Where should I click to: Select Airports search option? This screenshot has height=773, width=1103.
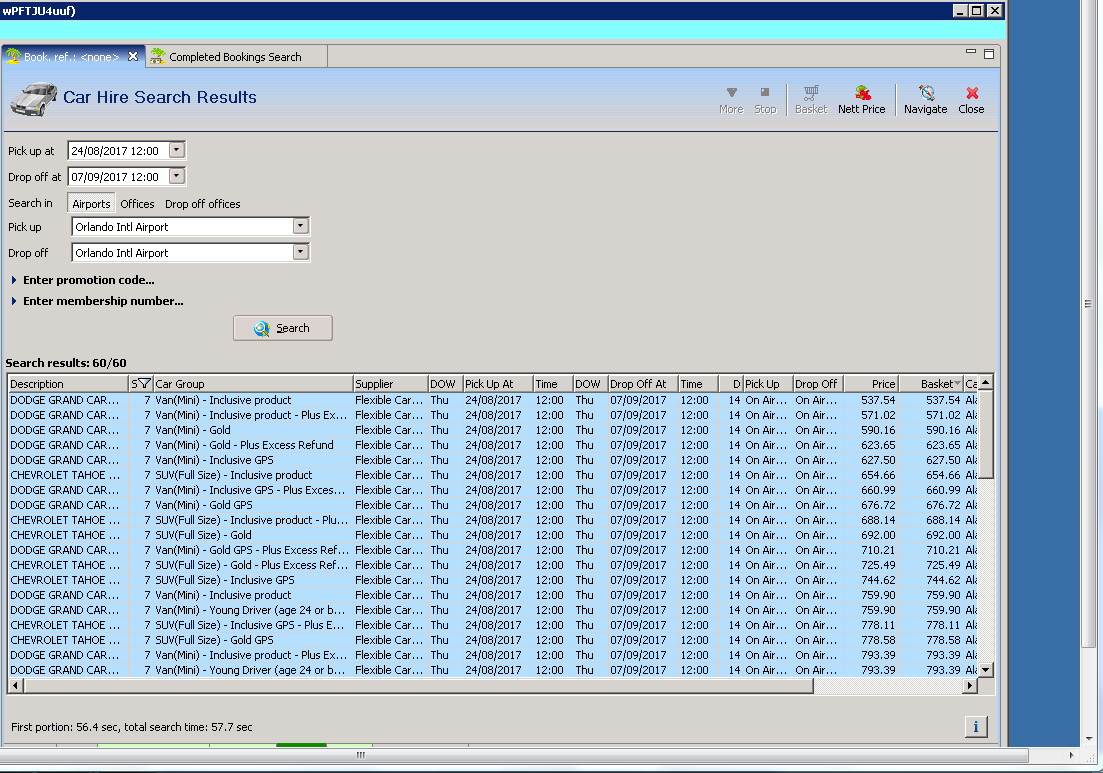pos(91,203)
